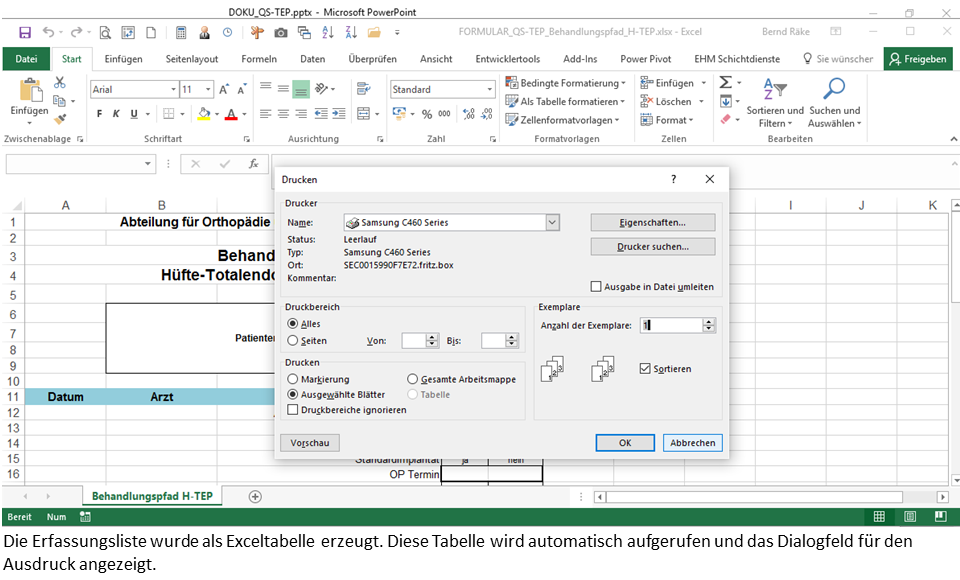960x580 pixels.
Task: Enable Ausgabe in Datei umleiten checkbox
Action: tap(597, 287)
